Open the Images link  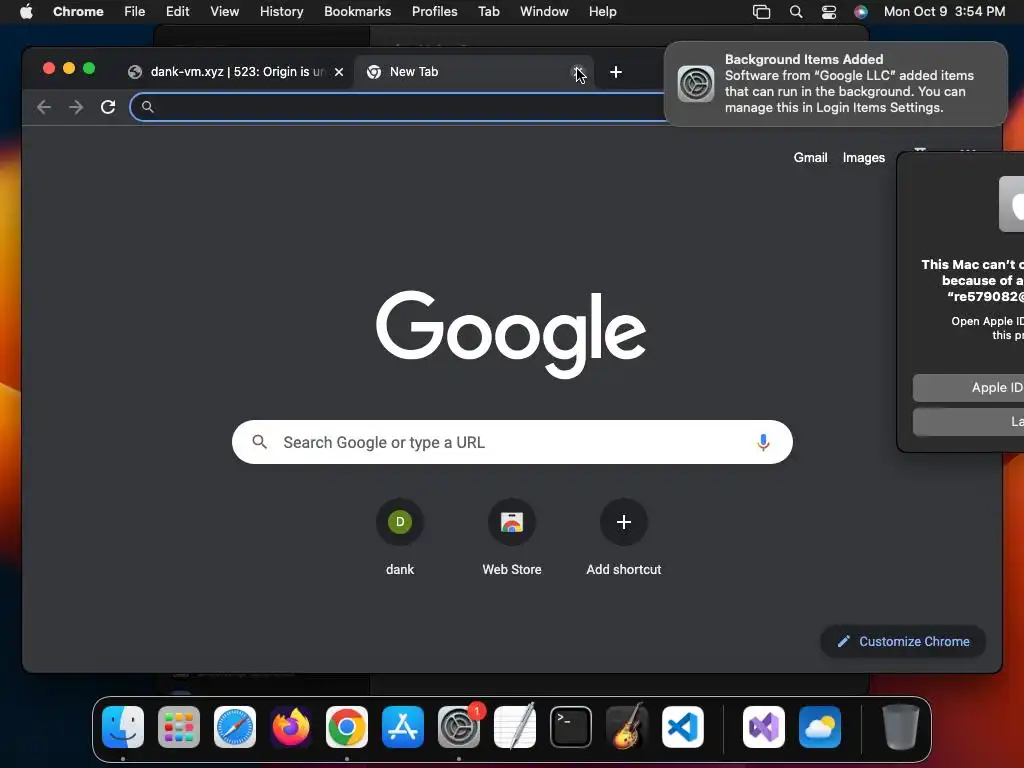(863, 157)
